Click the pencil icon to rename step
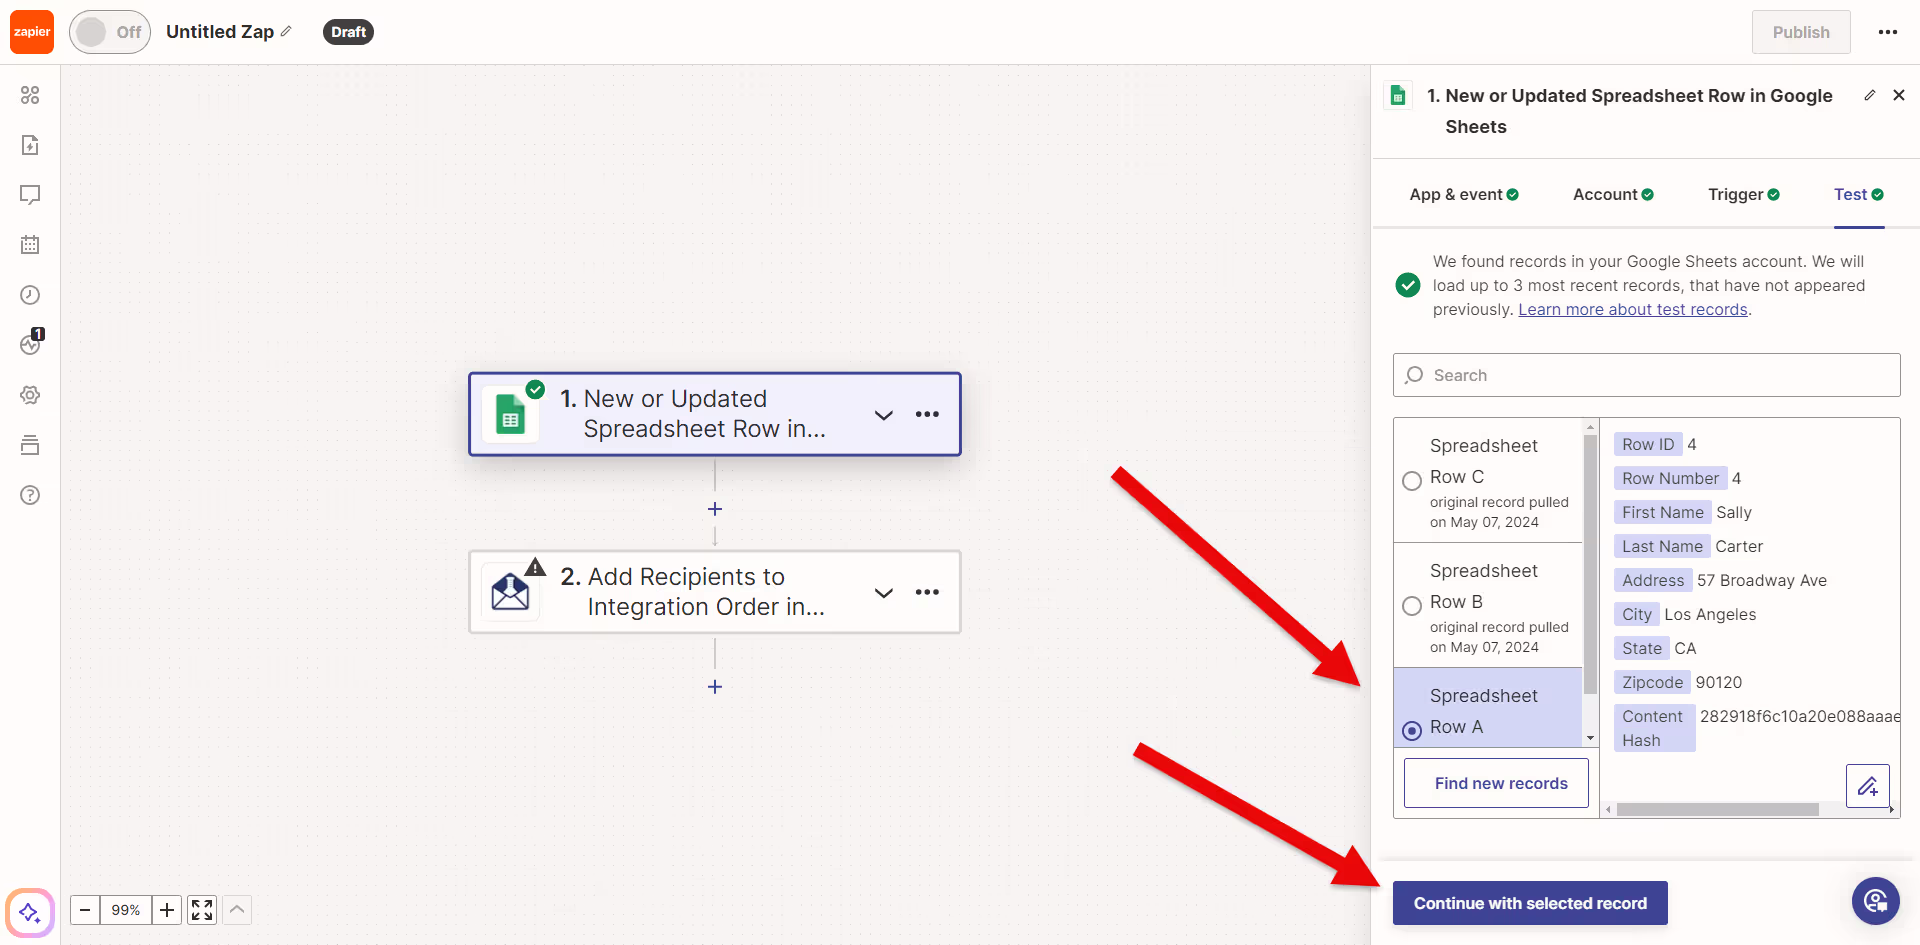 tap(1869, 95)
